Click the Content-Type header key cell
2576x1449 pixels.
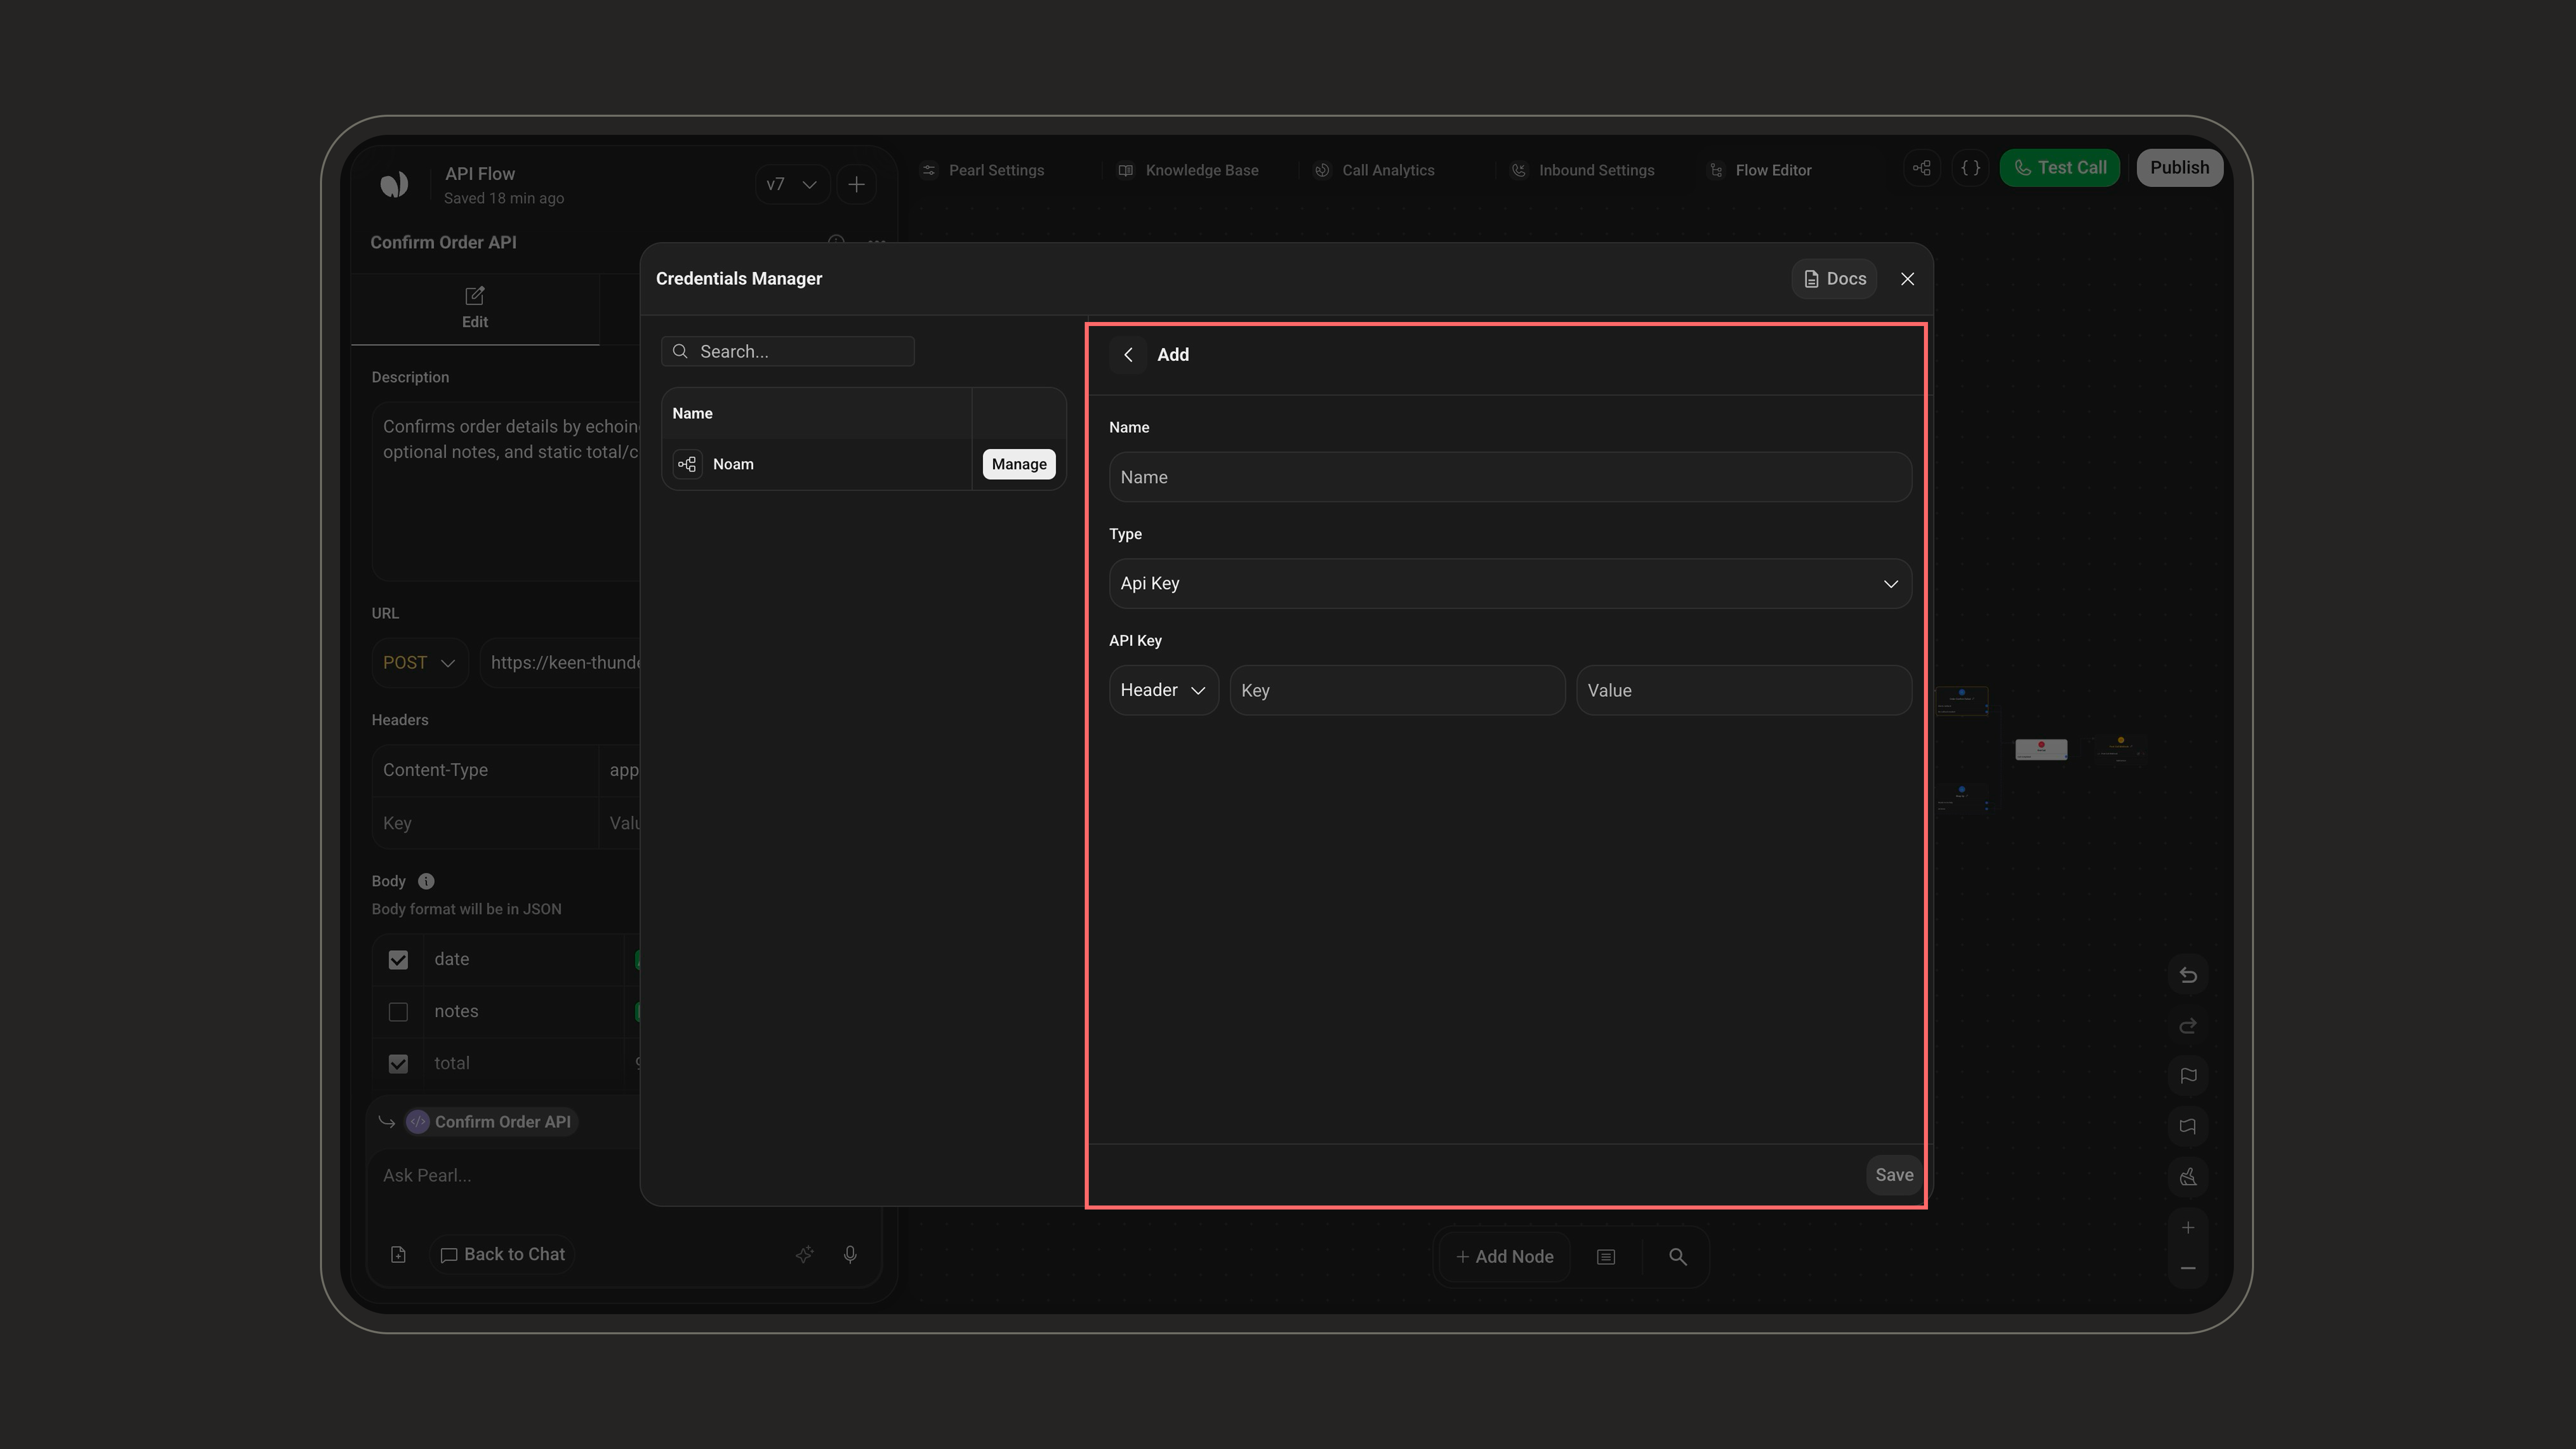click(485, 770)
